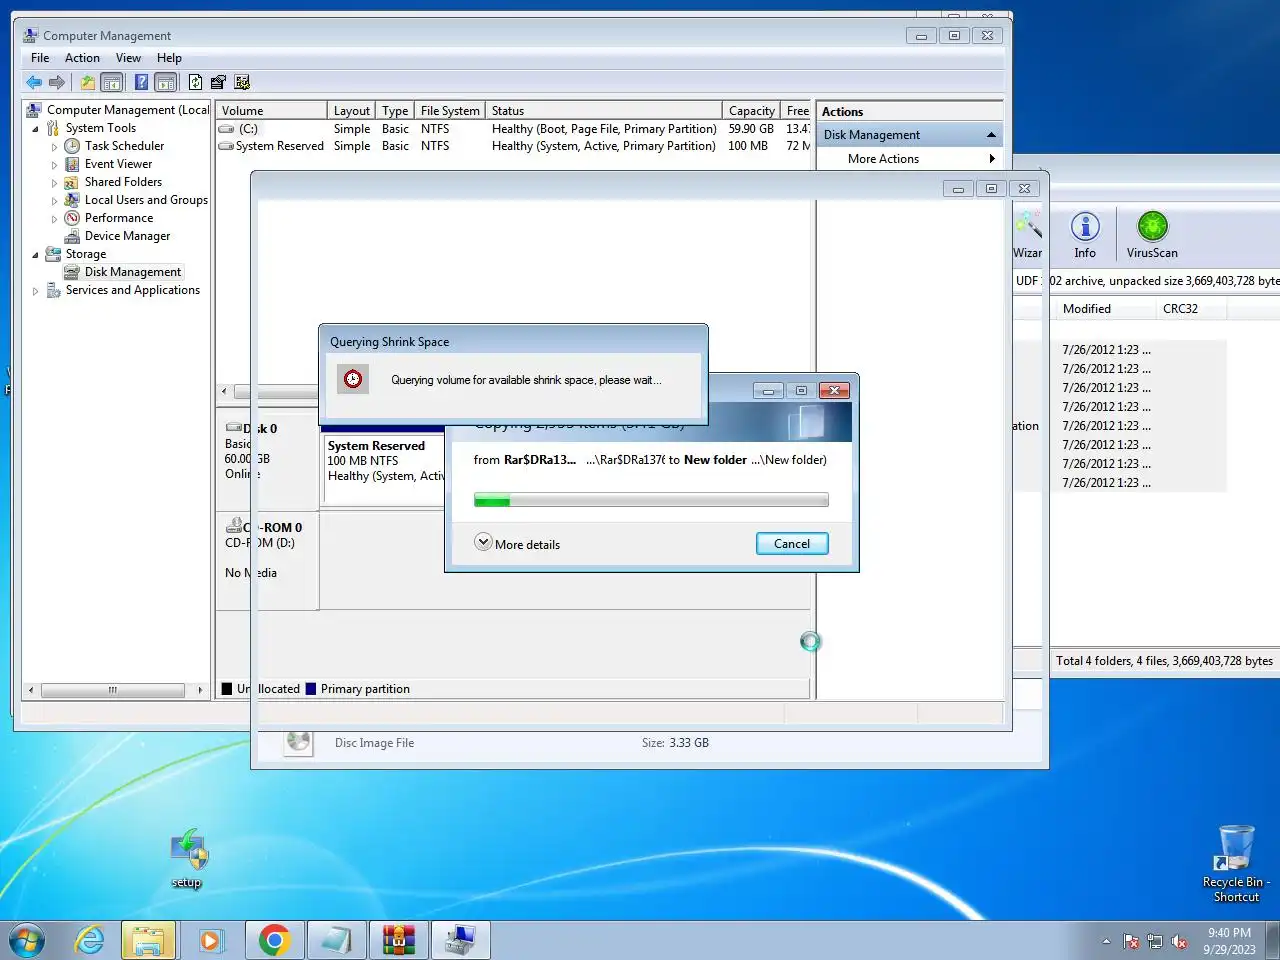This screenshot has height=960, width=1280.
Task: Toggle Show/Hide Console Tree toolbar icon
Action: click(x=112, y=82)
